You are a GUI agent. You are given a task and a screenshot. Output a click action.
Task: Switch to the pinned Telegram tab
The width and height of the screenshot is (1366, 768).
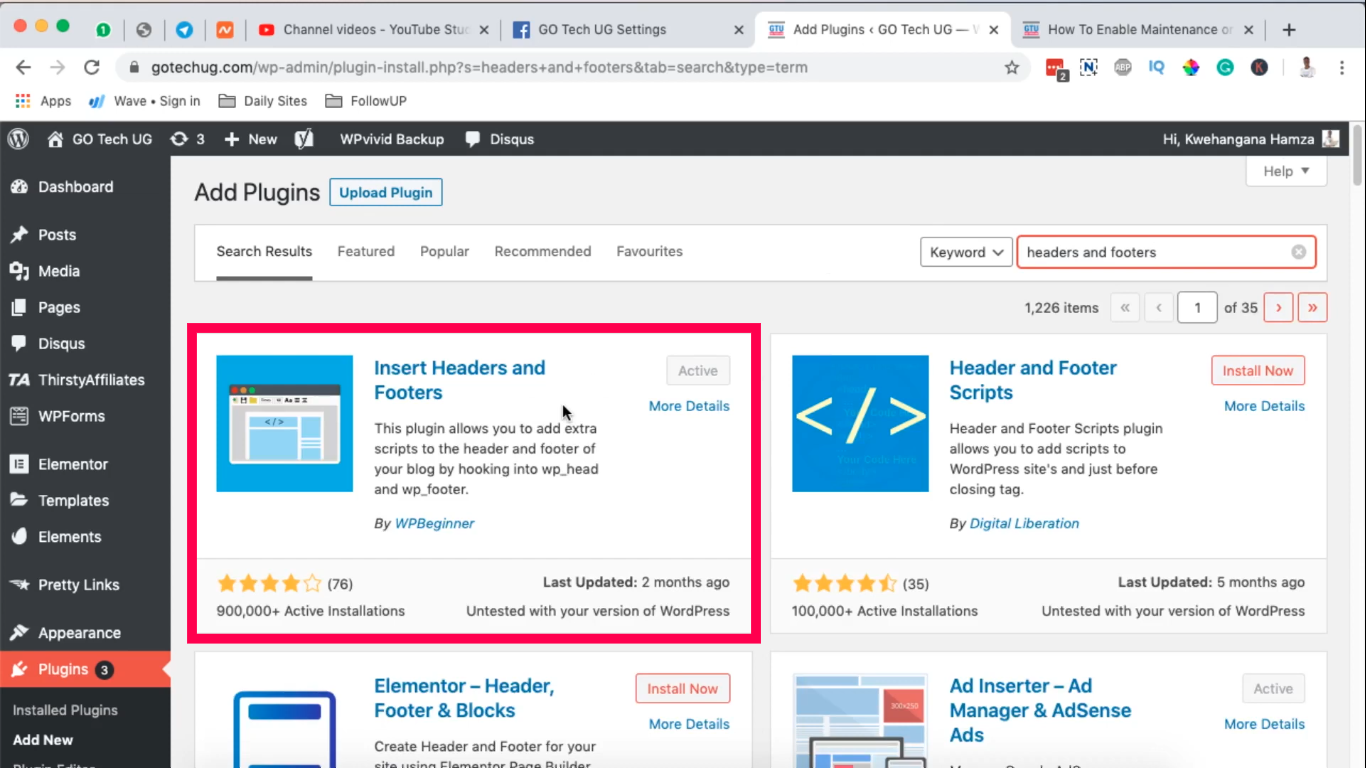[185, 29]
